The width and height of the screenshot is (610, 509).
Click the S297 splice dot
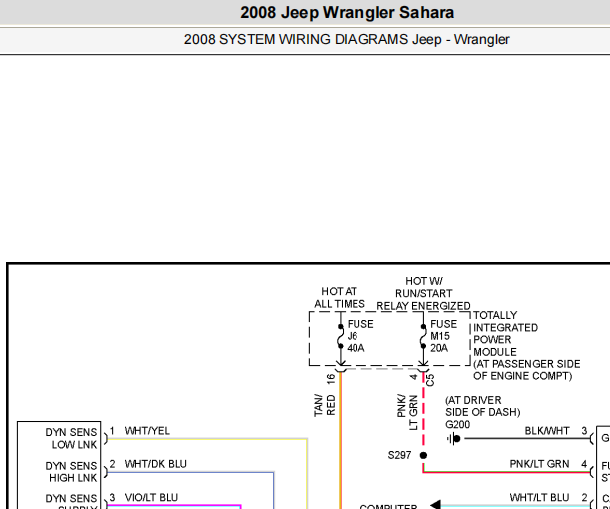(423, 455)
